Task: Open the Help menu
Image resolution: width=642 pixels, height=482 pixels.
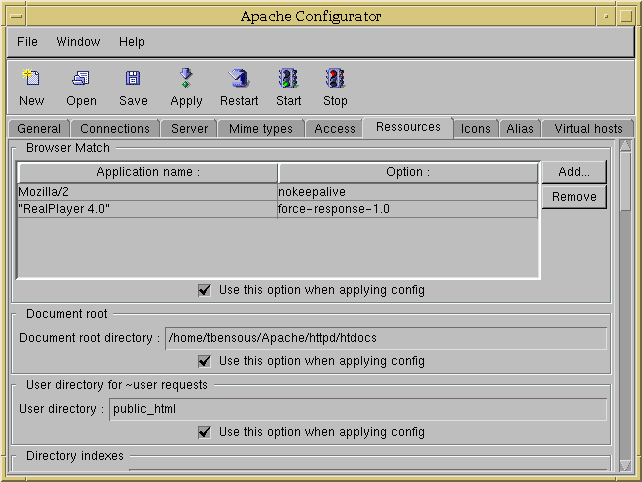Action: point(131,42)
